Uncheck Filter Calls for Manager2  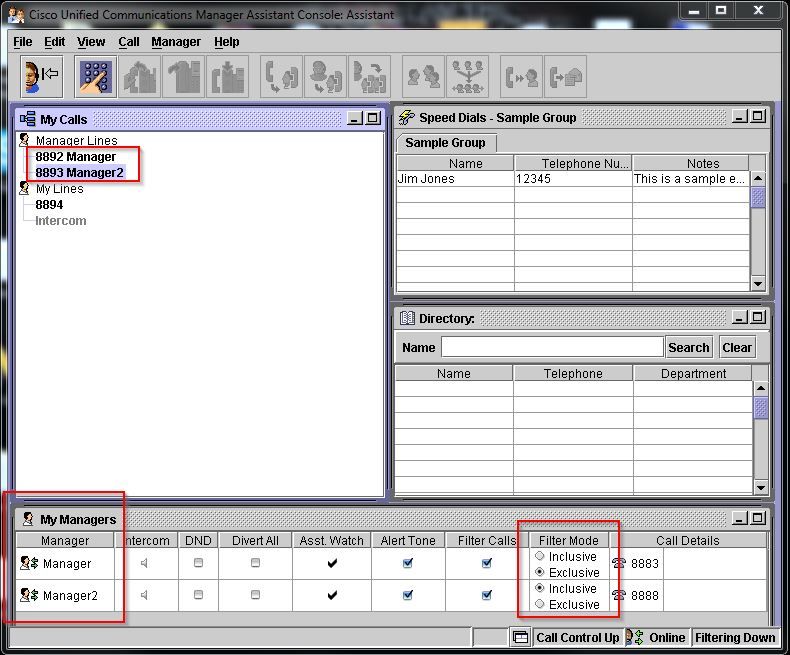[x=487, y=595]
